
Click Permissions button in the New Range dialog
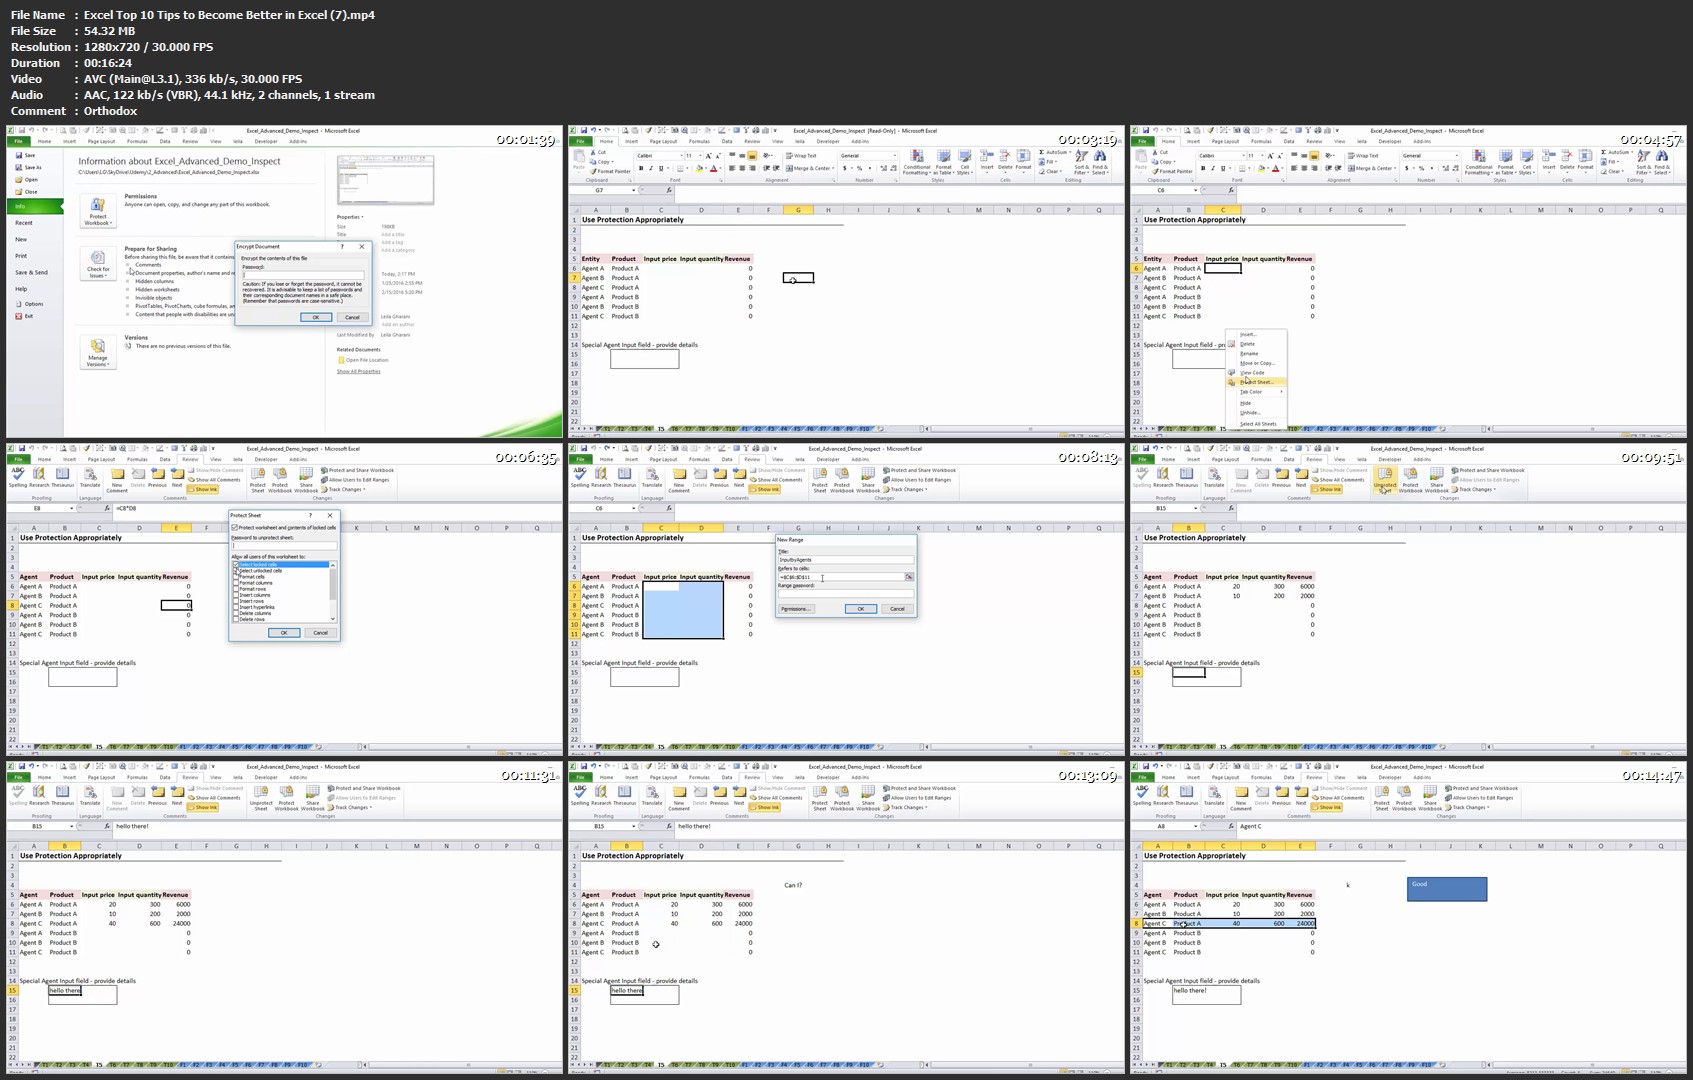[796, 608]
